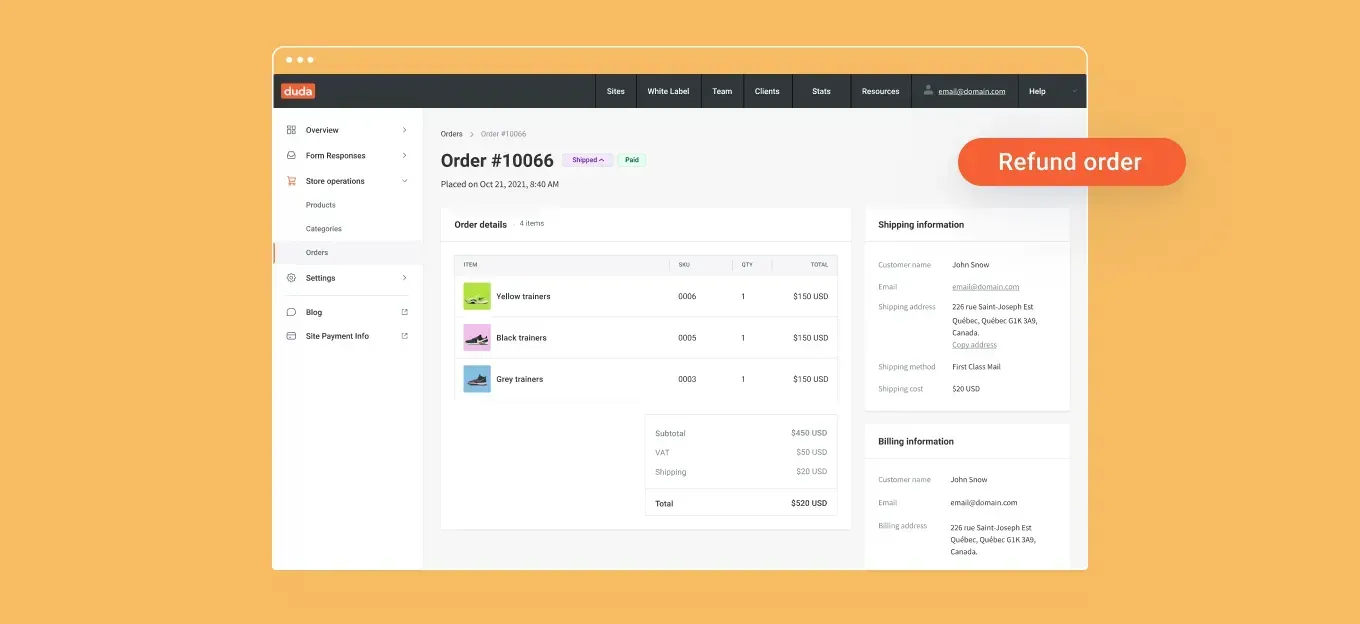
Task: Expand the Settings submenu arrow
Action: coord(404,278)
